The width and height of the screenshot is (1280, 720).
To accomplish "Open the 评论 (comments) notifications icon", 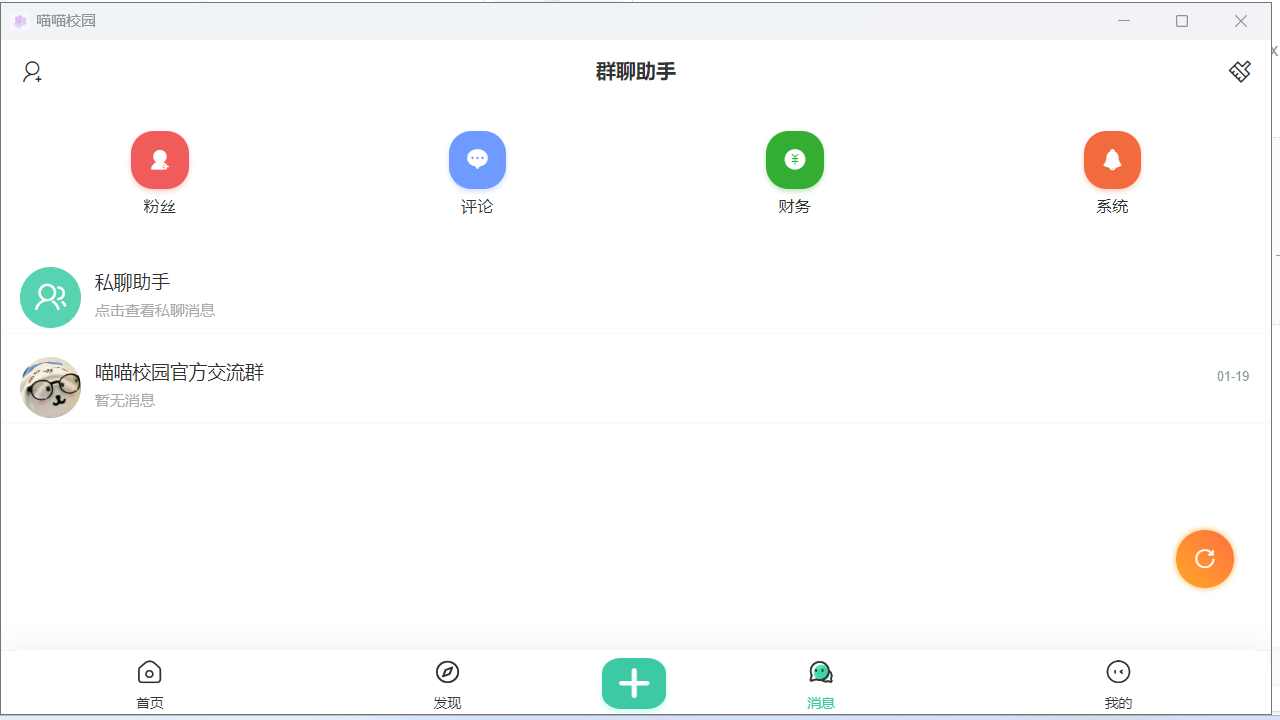I will (477, 159).
